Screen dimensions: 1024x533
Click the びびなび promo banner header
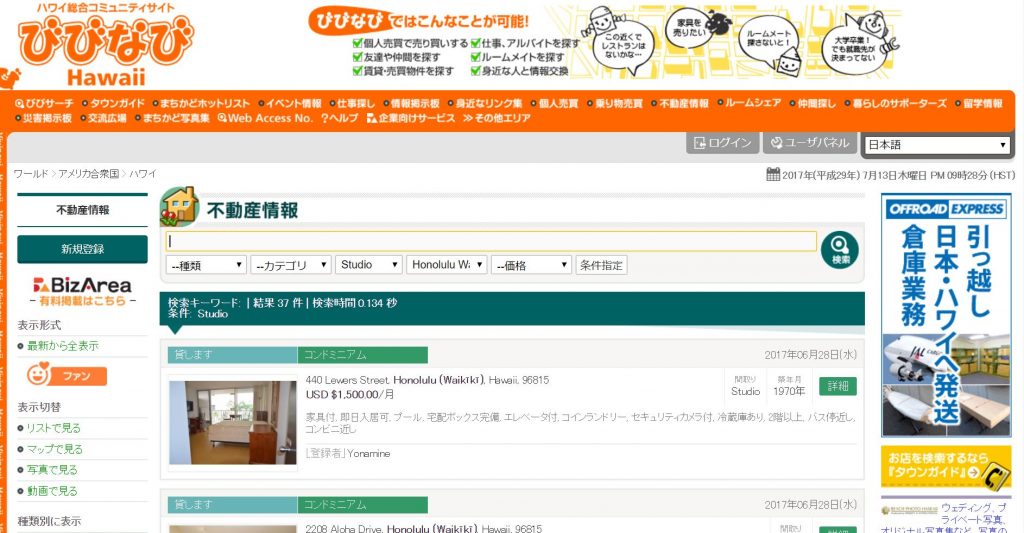point(418,21)
